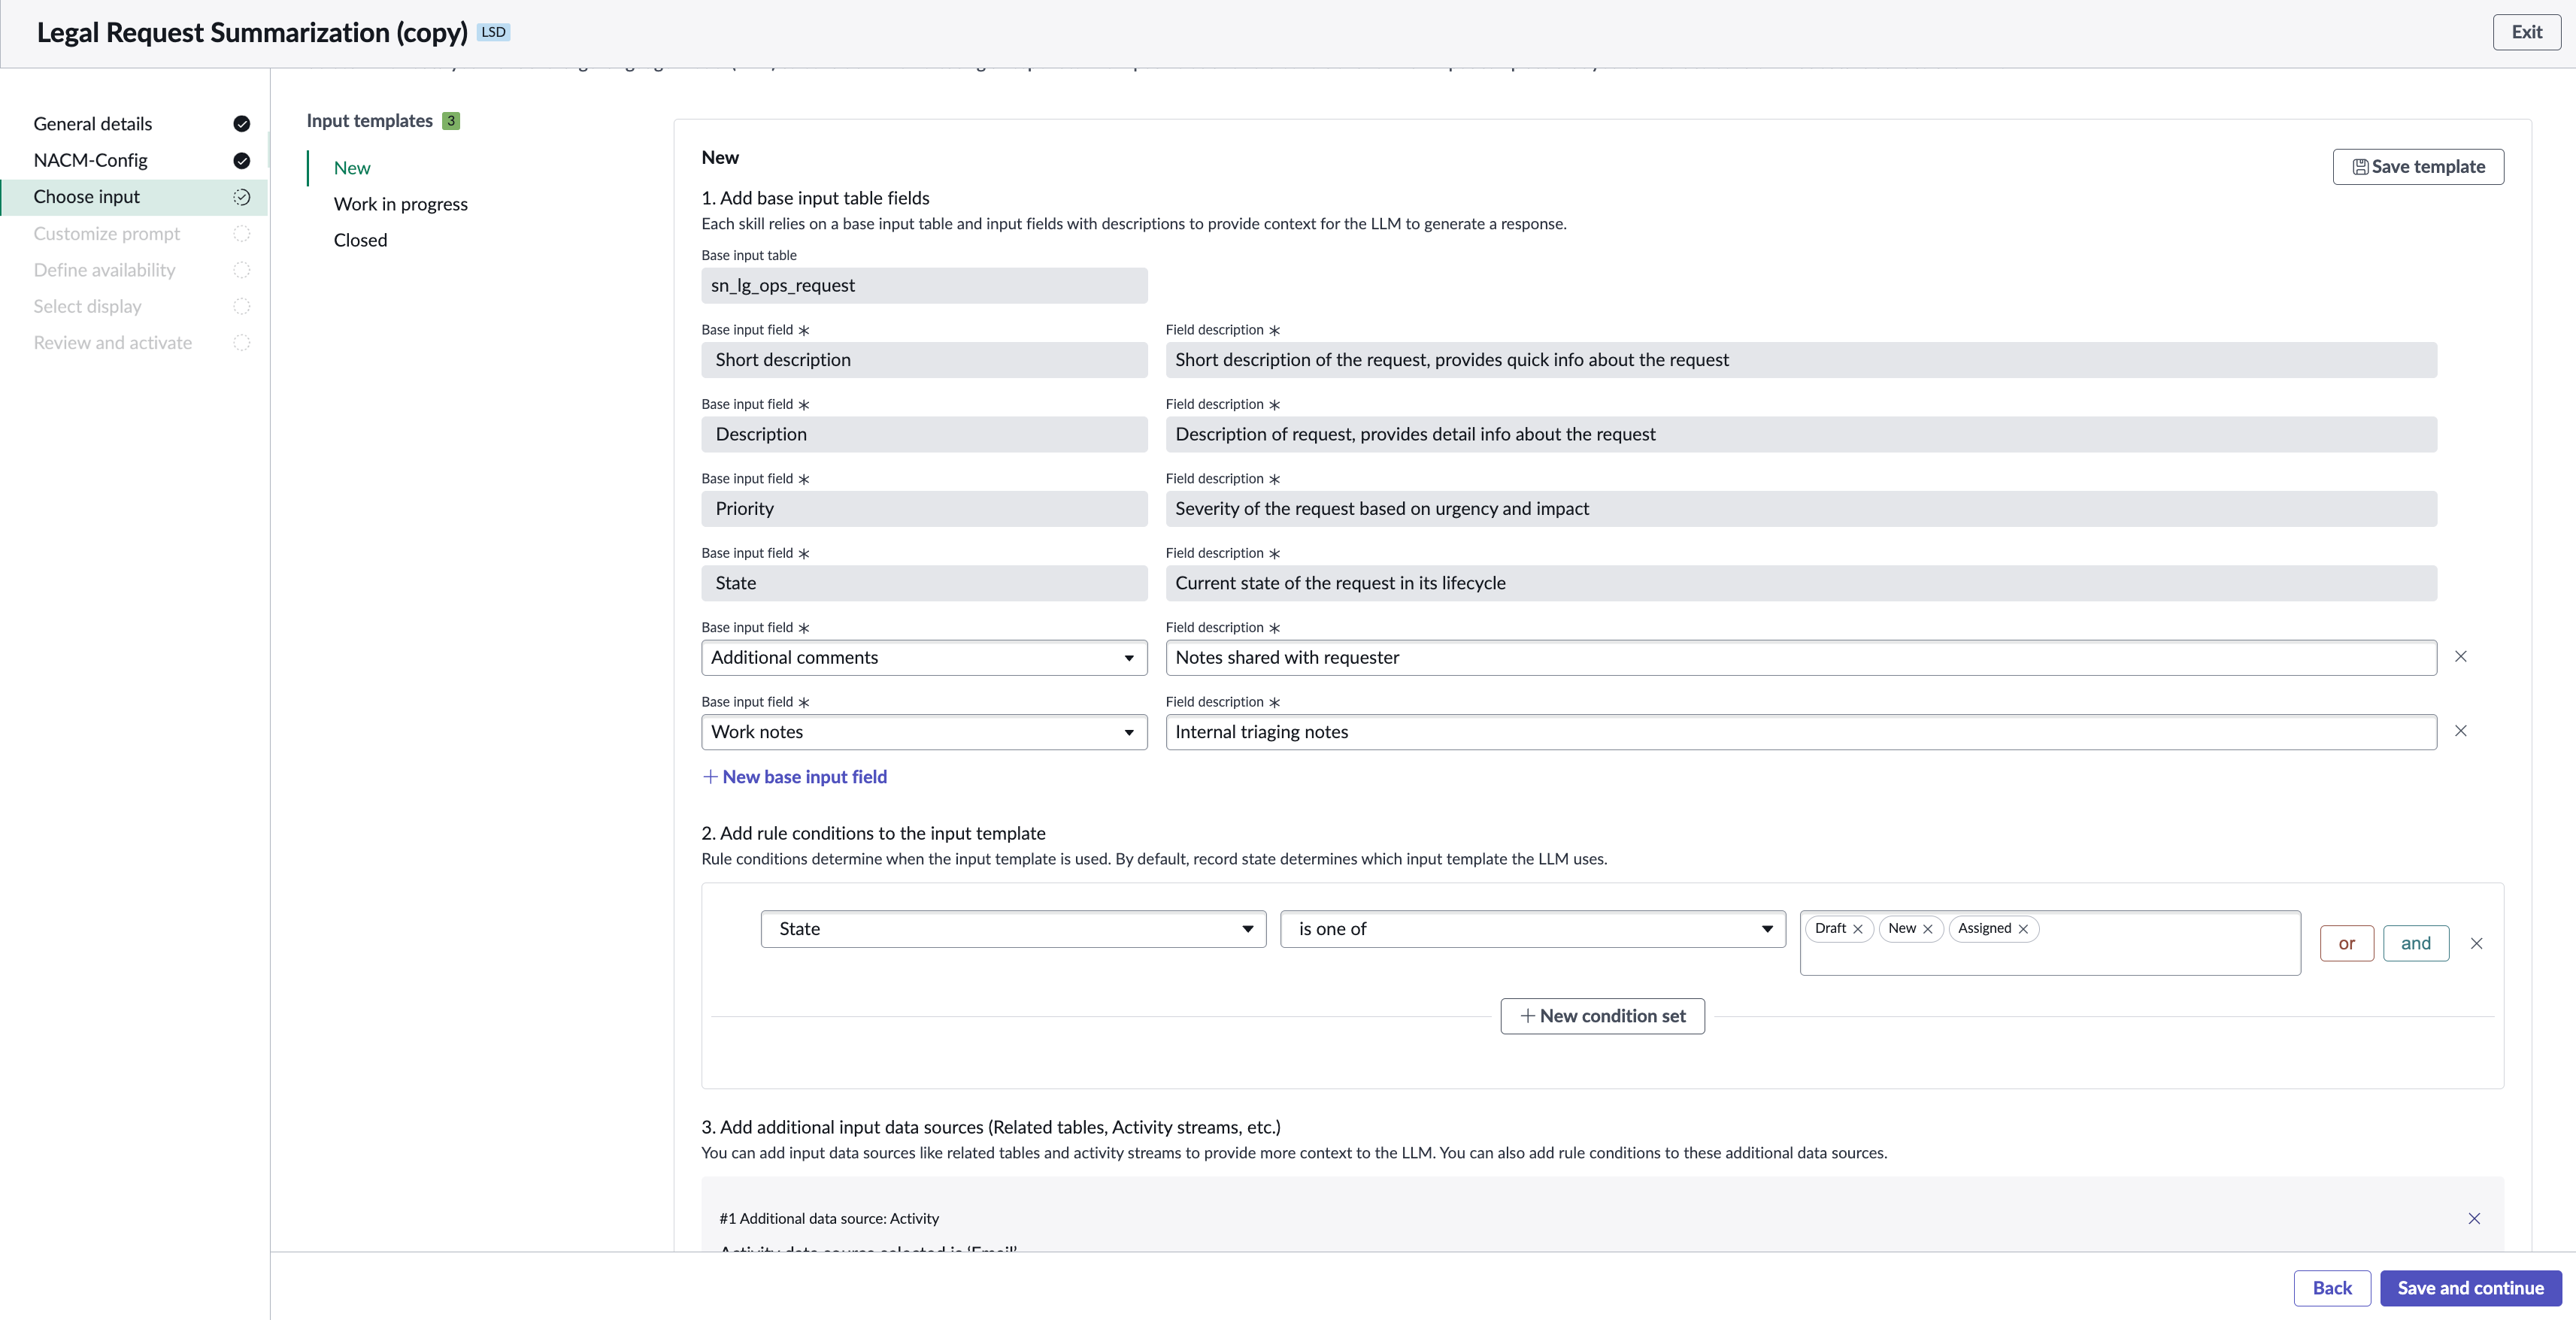Click the LSD badge next to title
Screen dimensions: 2576x1320
493,32
